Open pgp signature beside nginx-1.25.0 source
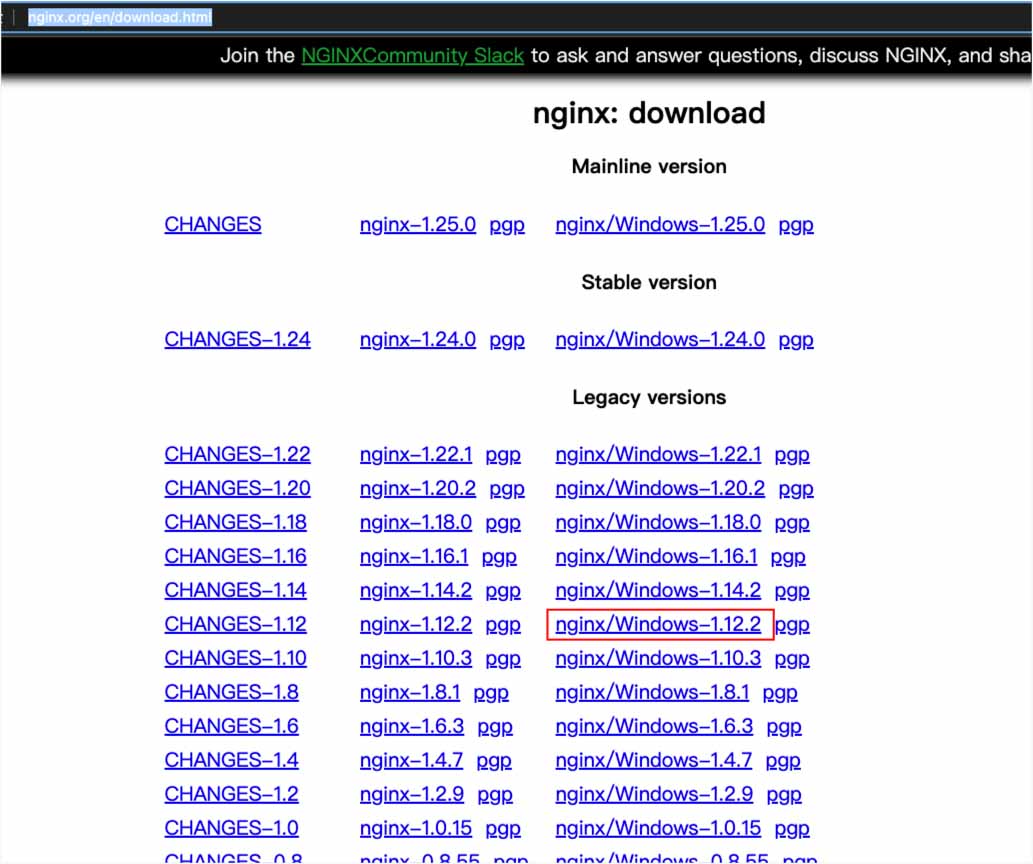 pos(507,226)
